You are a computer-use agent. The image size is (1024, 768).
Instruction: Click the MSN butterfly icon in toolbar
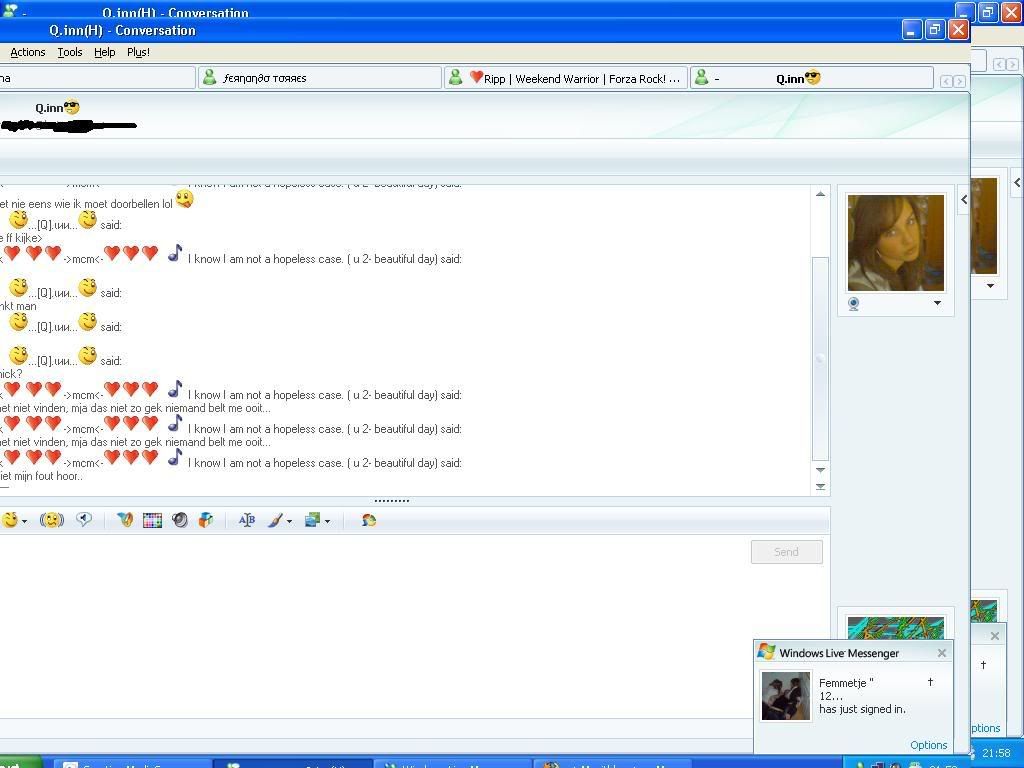[x=125, y=520]
